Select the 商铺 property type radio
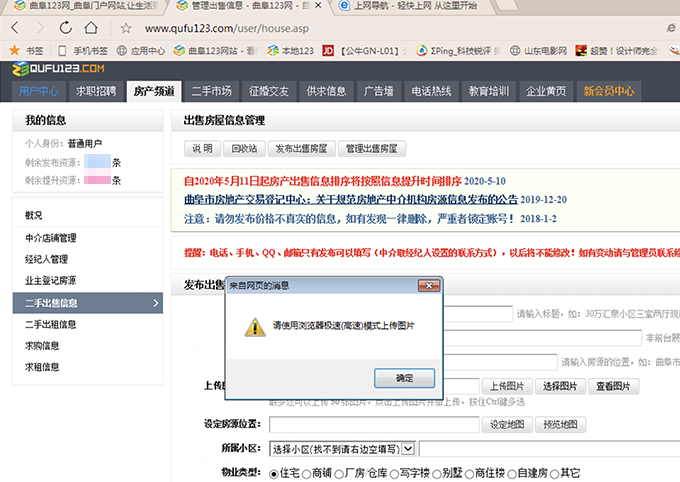The image size is (680, 482). (306, 472)
